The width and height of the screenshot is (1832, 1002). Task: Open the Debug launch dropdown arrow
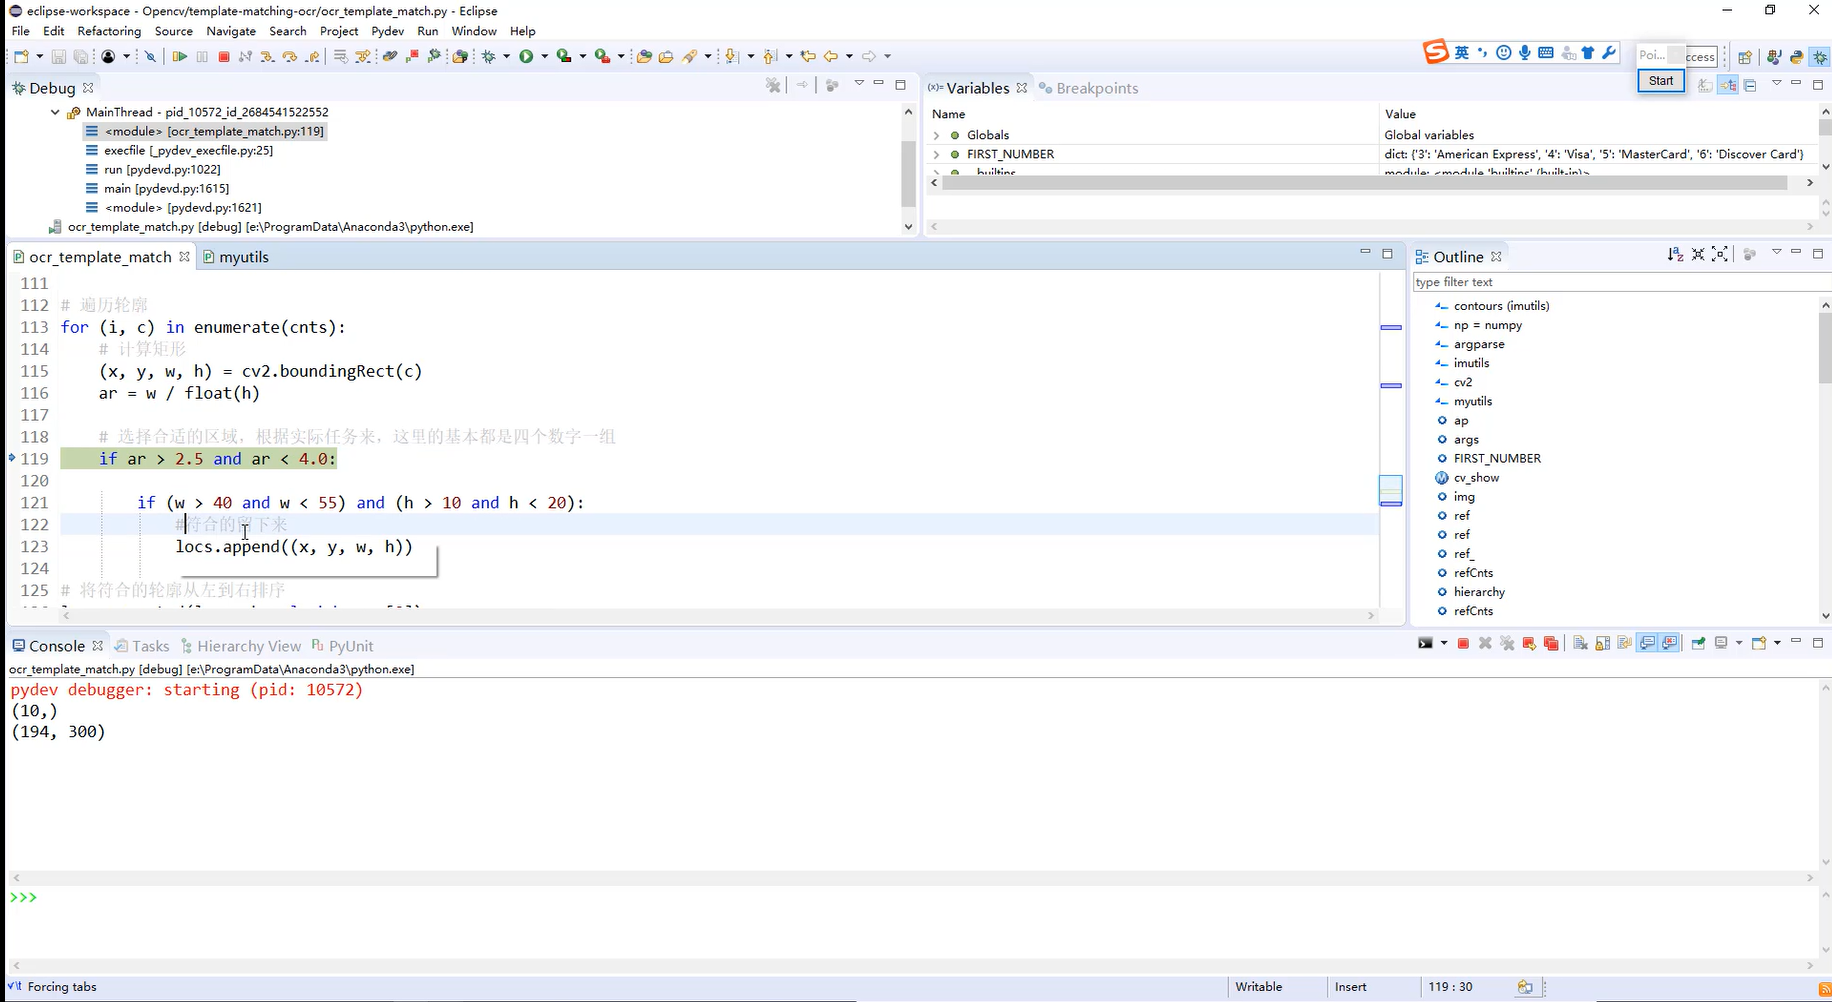click(506, 57)
